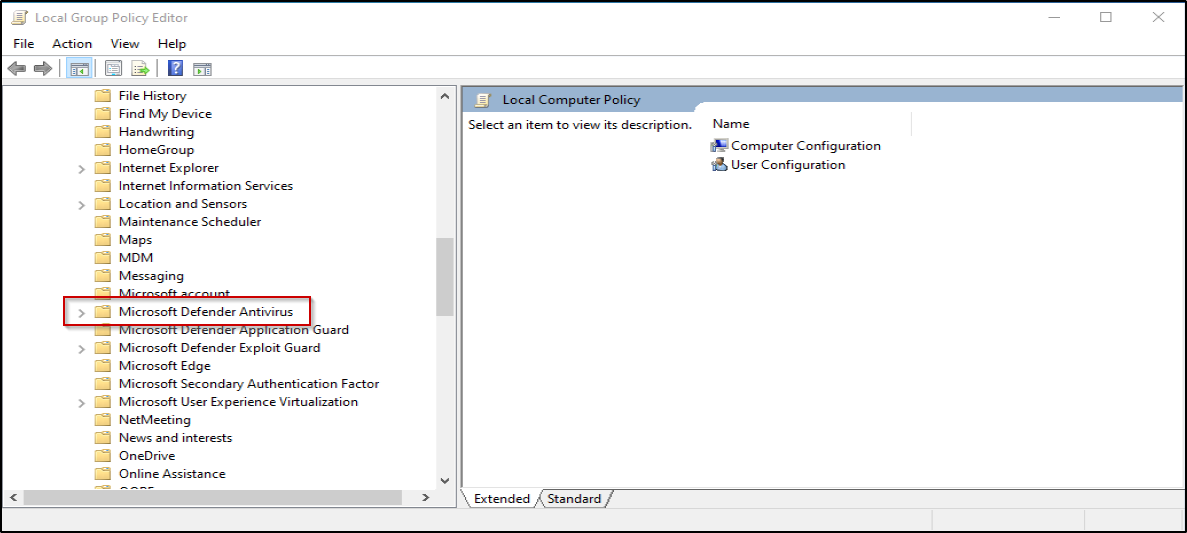Switch to the Standard tab
The width and height of the screenshot is (1187, 533).
click(575, 498)
